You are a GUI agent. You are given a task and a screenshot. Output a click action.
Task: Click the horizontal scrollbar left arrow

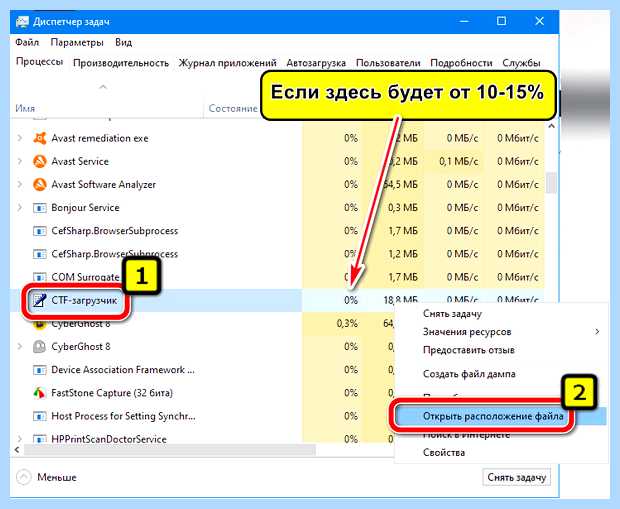point(17,450)
